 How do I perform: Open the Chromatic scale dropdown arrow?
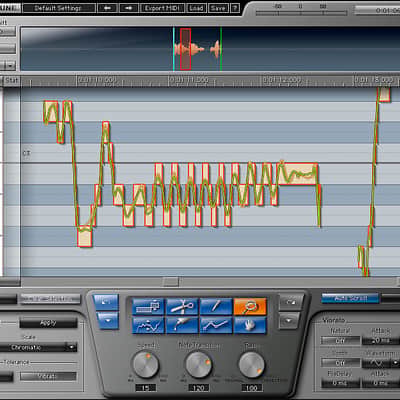point(71,348)
